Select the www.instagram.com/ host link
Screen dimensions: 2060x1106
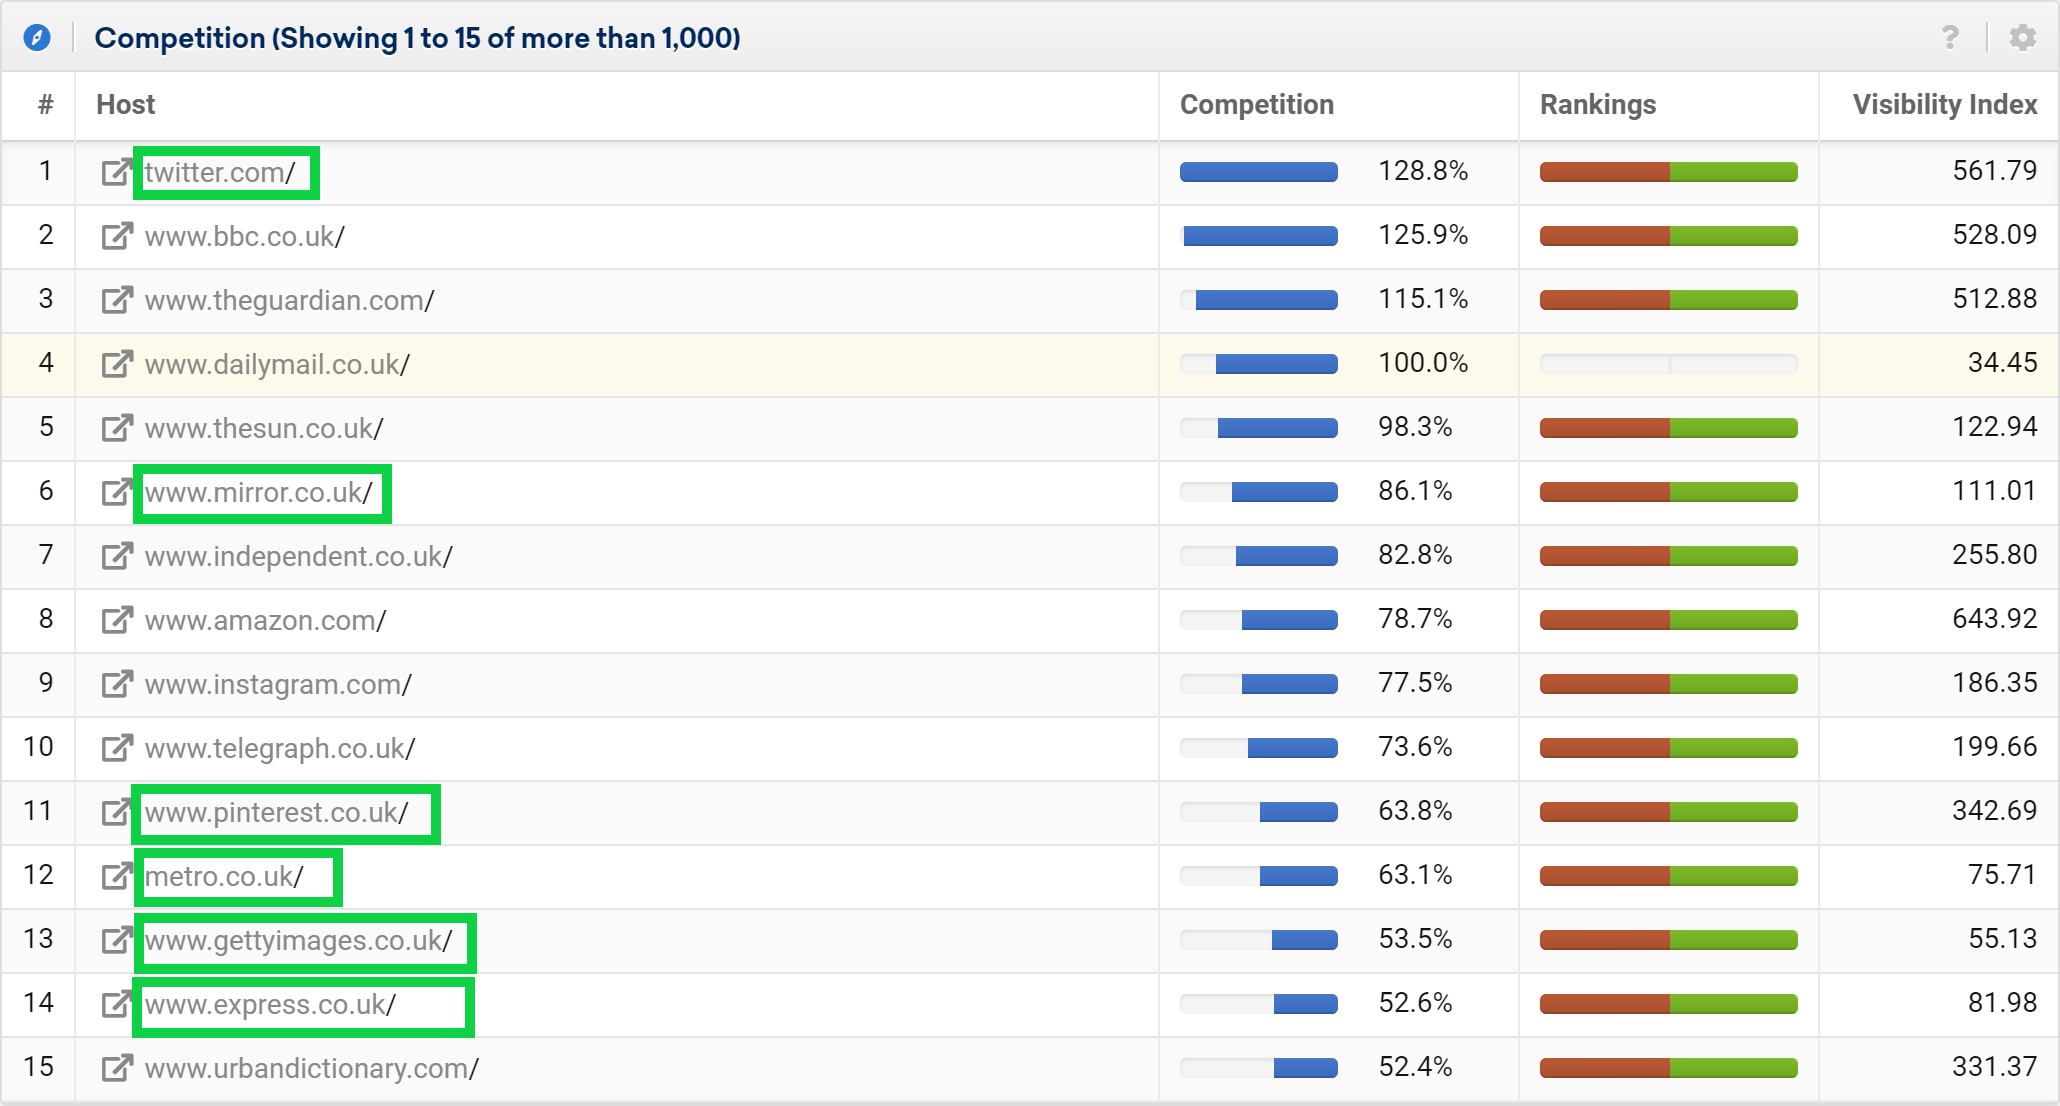point(278,684)
